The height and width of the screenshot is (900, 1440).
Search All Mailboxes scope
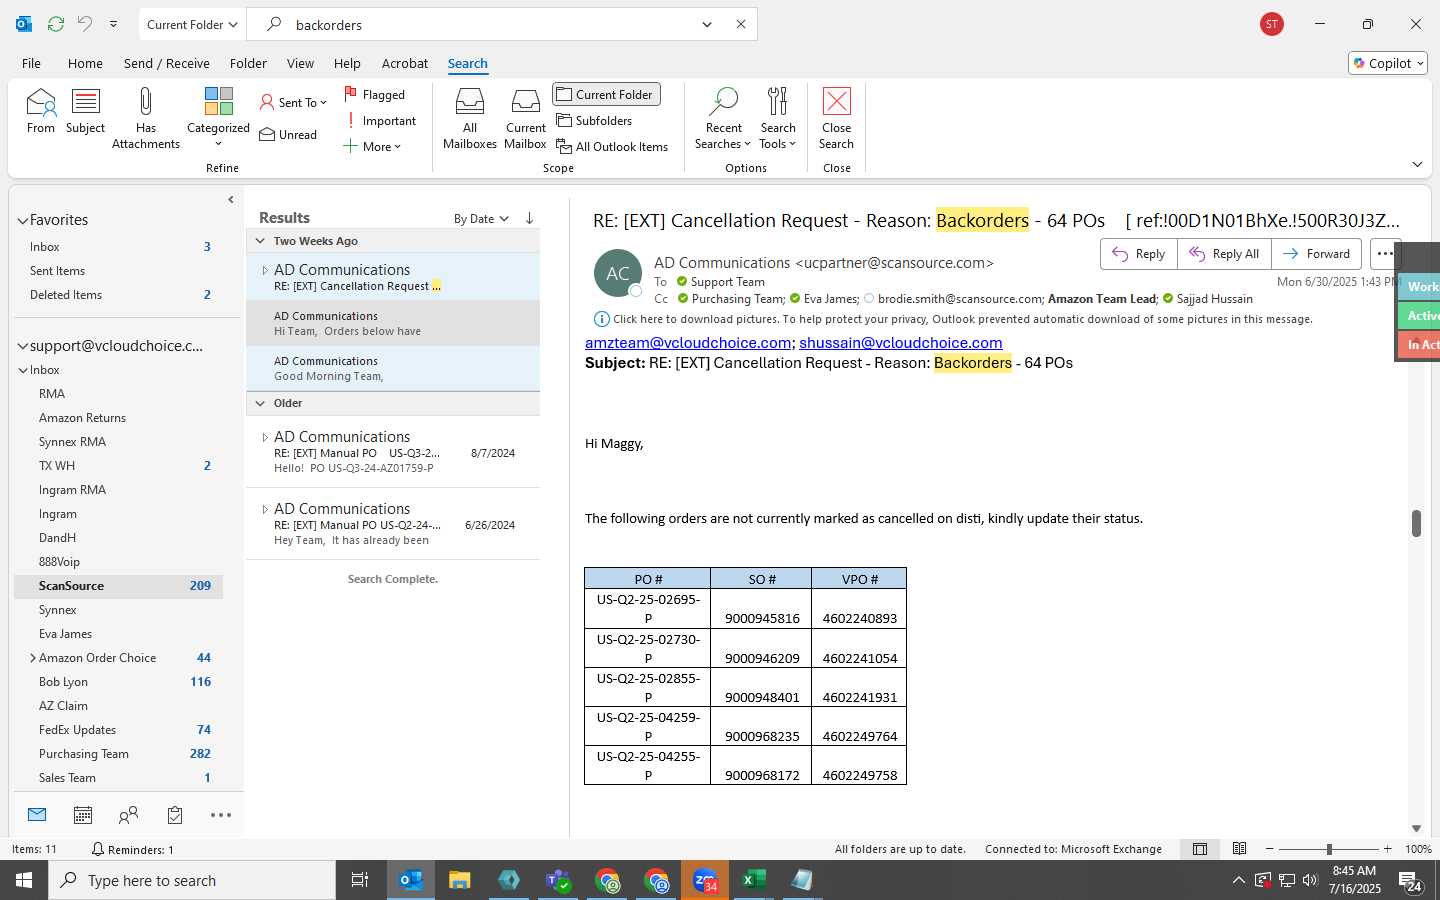(470, 118)
